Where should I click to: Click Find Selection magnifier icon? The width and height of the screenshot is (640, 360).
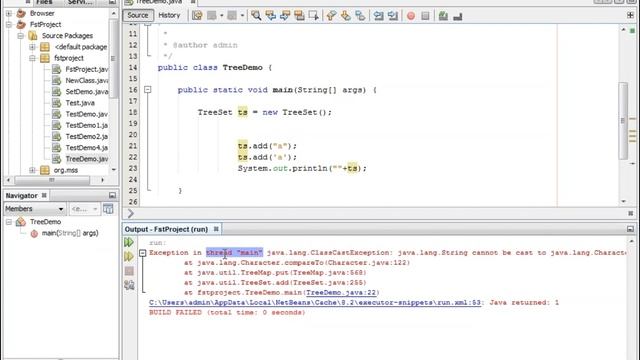[x=256, y=16]
